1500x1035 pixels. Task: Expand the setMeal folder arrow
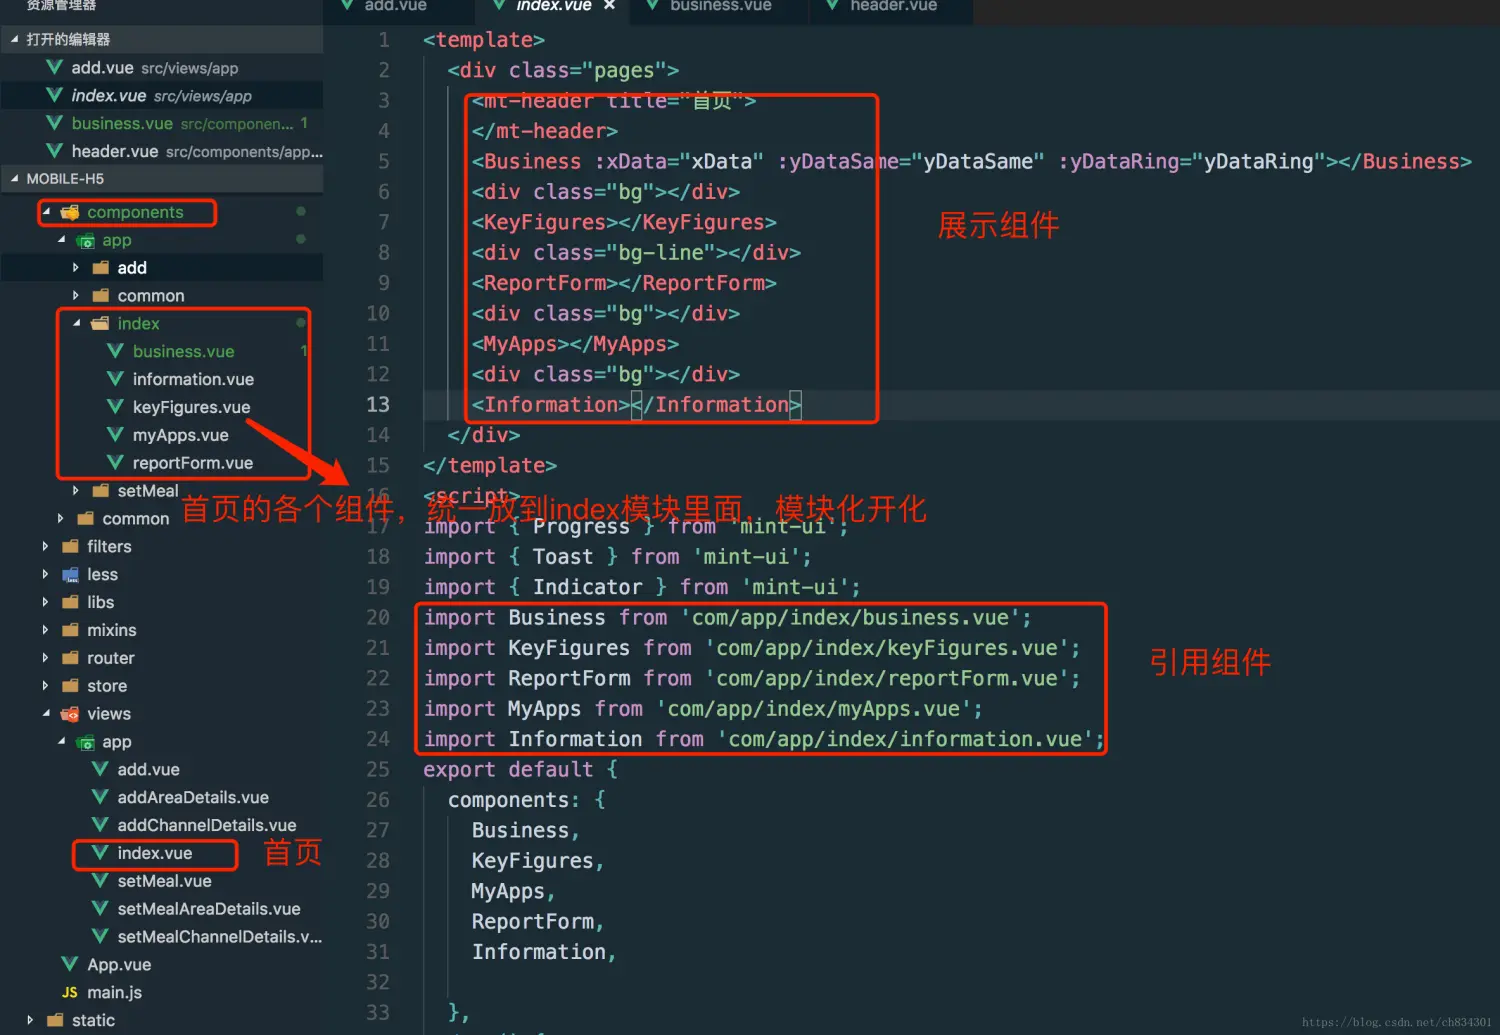[x=76, y=491]
